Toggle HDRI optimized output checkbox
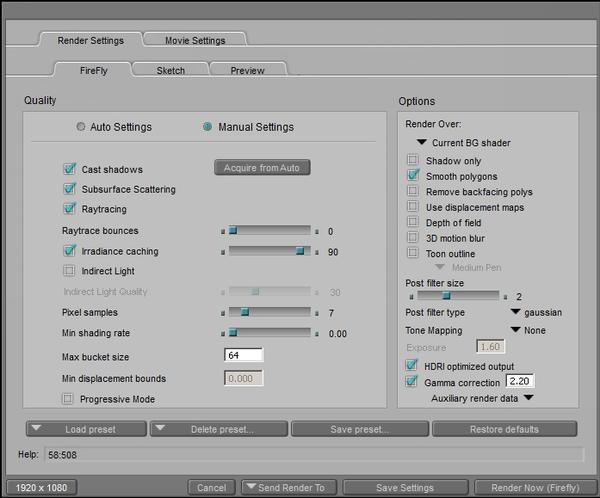Image resolution: width=600 pixels, height=498 pixels. click(412, 365)
